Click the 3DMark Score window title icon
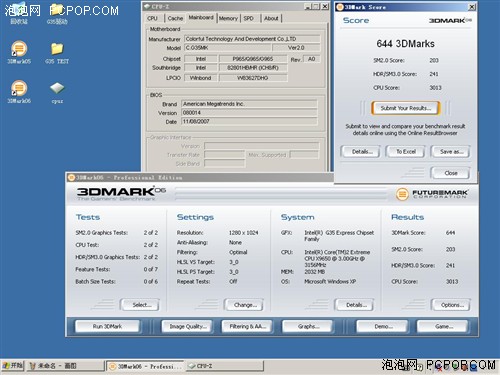The width and height of the screenshot is (500, 375). (340, 7)
